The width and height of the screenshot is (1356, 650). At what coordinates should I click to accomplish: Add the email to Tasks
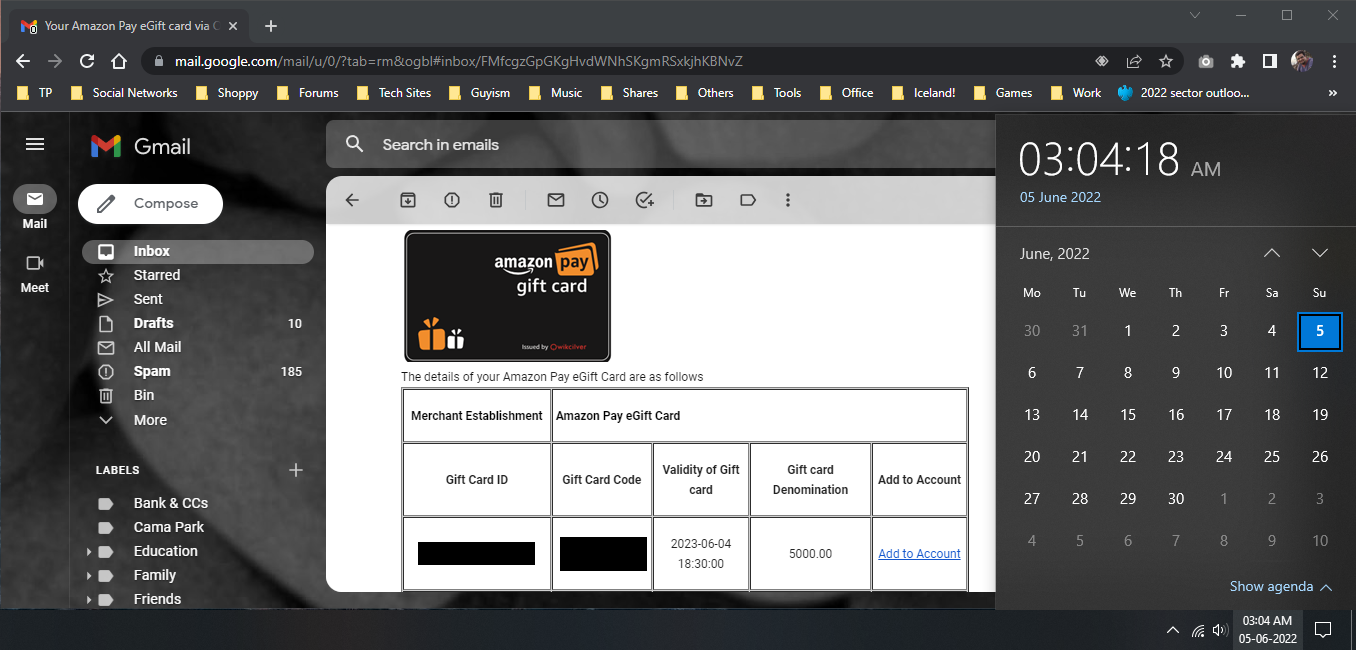tap(645, 200)
